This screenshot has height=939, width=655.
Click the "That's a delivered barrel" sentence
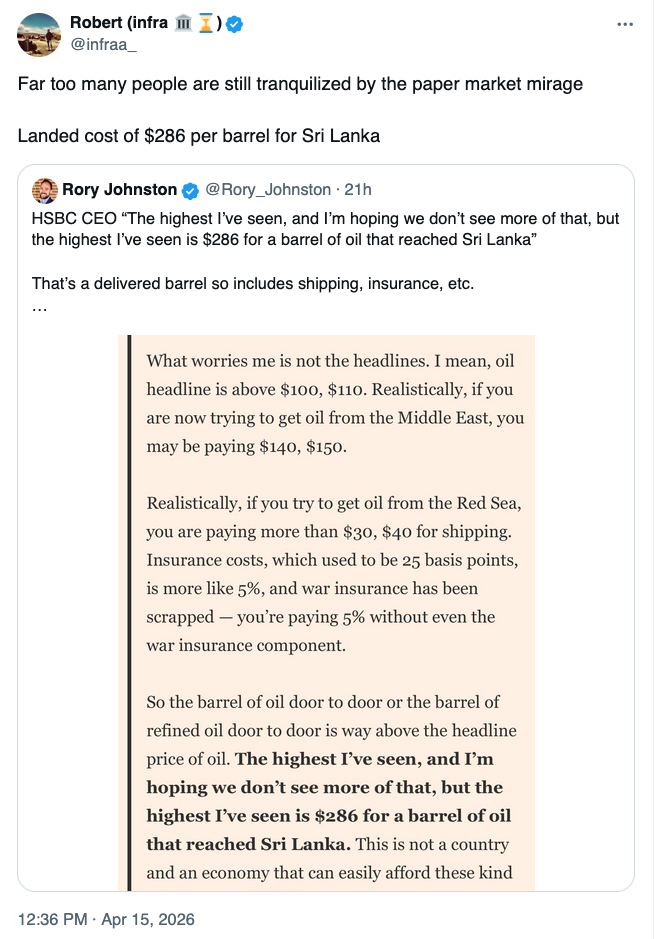click(x=252, y=283)
